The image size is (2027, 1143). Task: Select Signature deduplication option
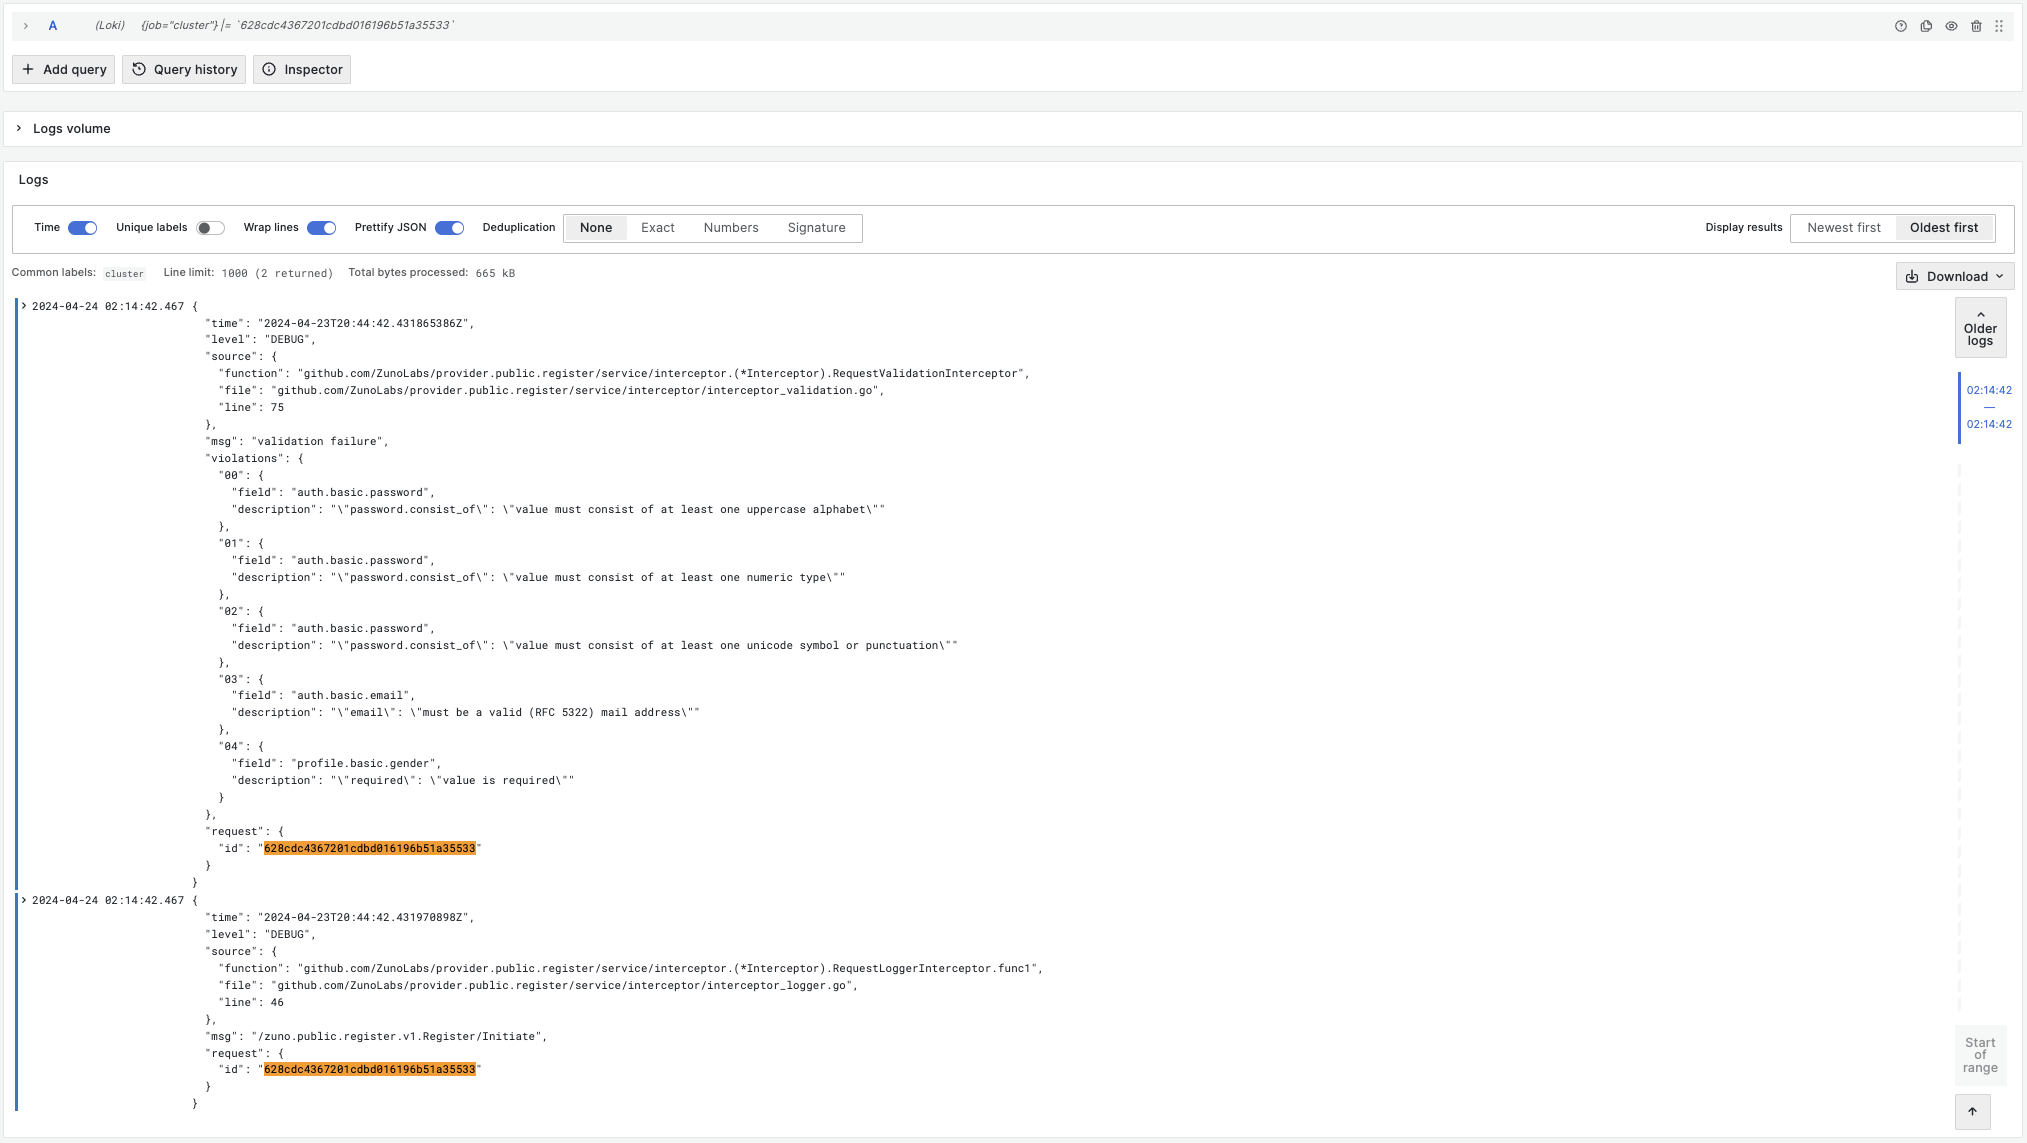pos(816,228)
